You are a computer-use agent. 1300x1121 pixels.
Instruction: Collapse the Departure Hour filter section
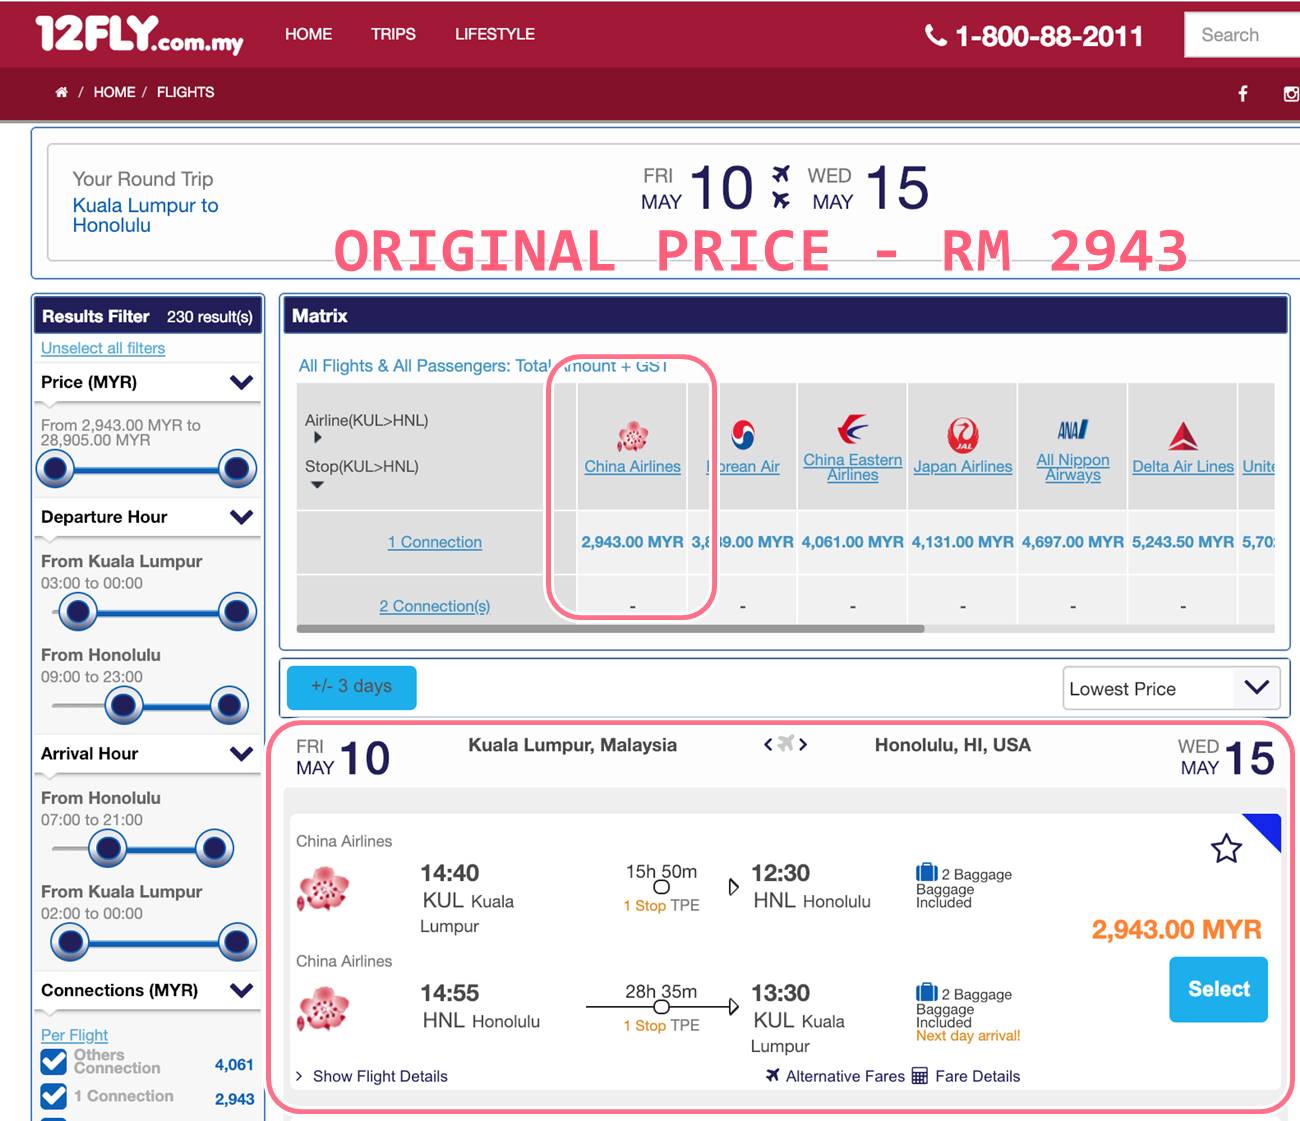tap(241, 517)
